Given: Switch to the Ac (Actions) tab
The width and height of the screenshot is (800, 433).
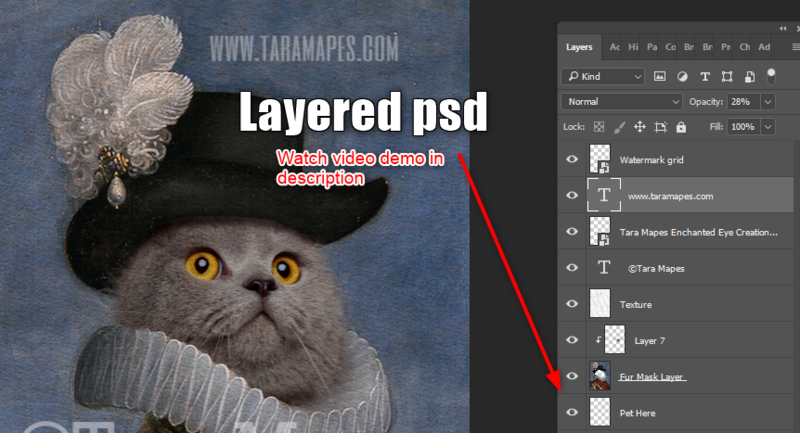Looking at the screenshot, I should [615, 47].
